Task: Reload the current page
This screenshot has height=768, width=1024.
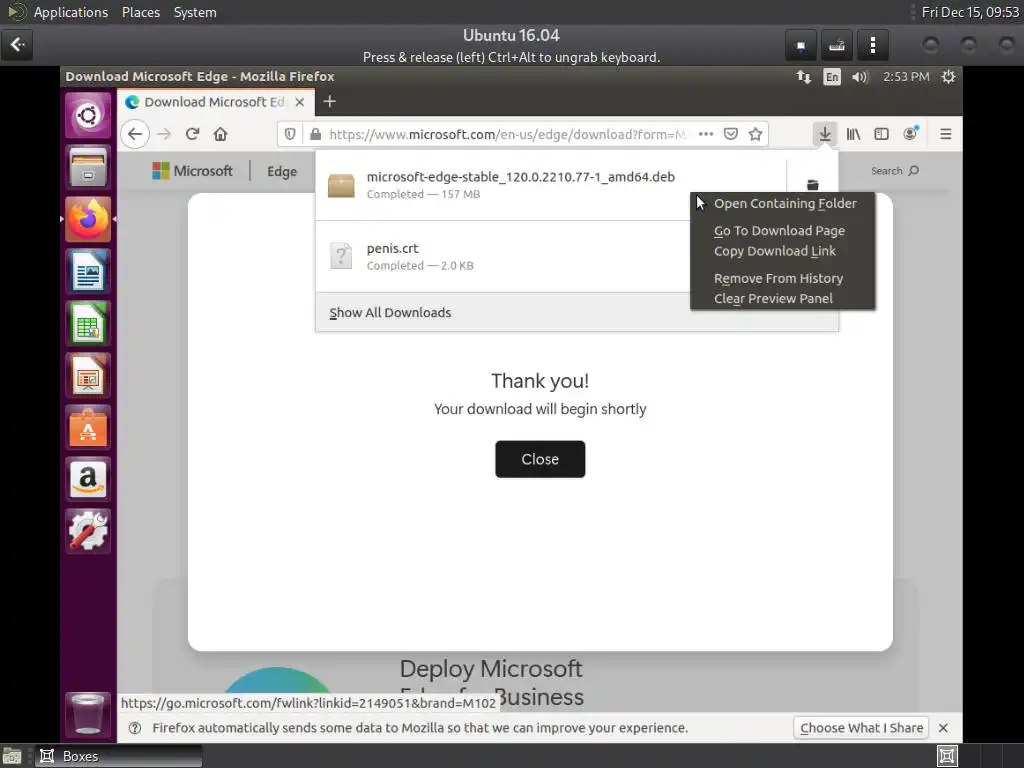Action: [x=192, y=134]
